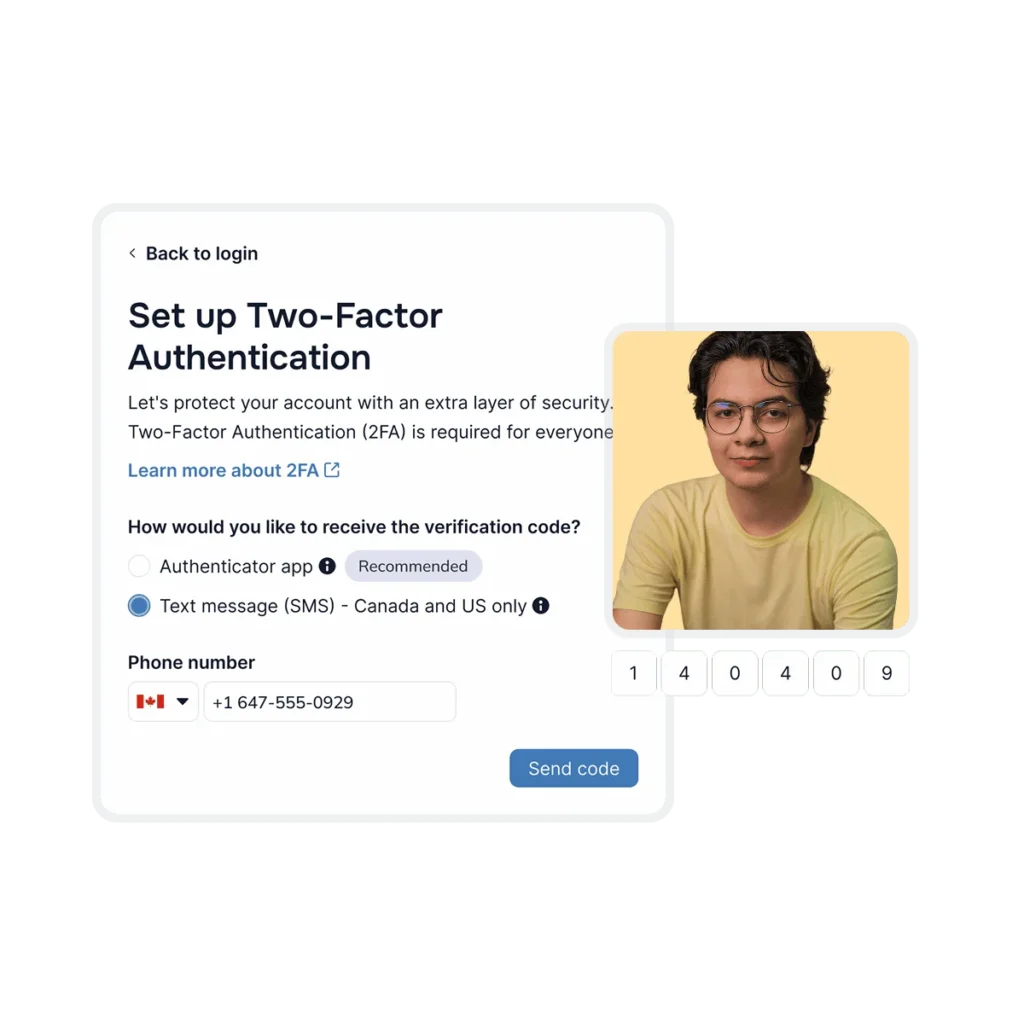Click the Canadian flag icon

tap(150, 702)
